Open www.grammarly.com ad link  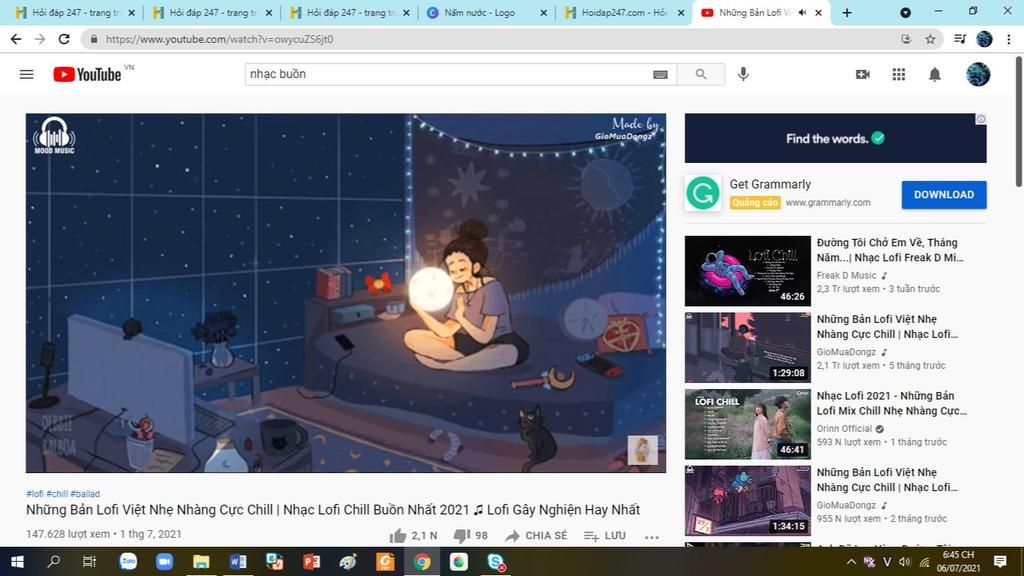(x=827, y=202)
